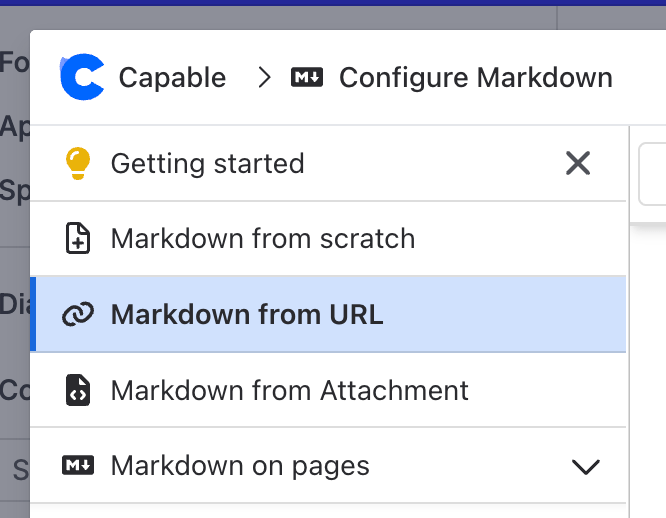Viewport: 666px width, 518px height.
Task: Open the Getting started section
Action: click(207, 163)
